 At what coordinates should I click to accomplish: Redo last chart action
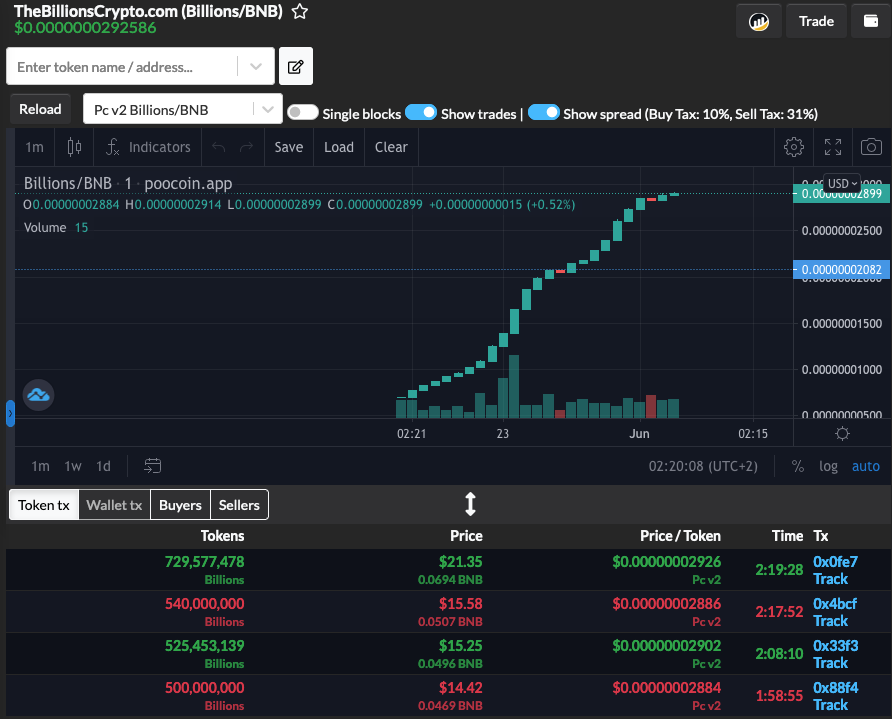[x=246, y=147]
